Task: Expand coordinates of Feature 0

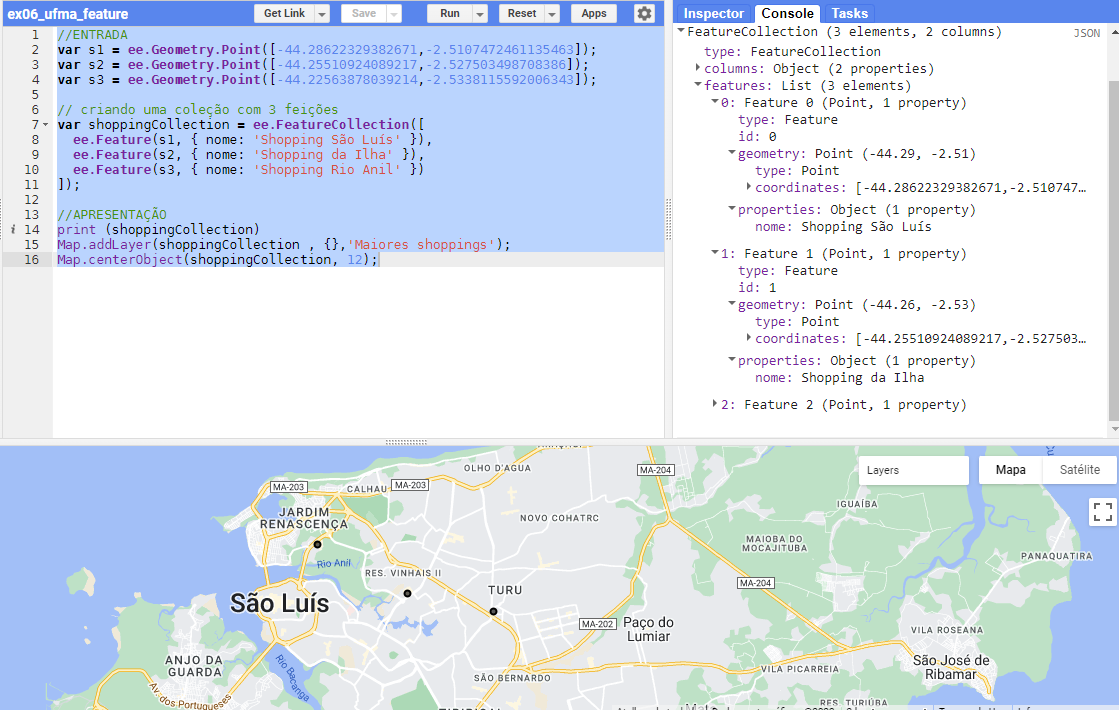Action: pyautogui.click(x=749, y=187)
